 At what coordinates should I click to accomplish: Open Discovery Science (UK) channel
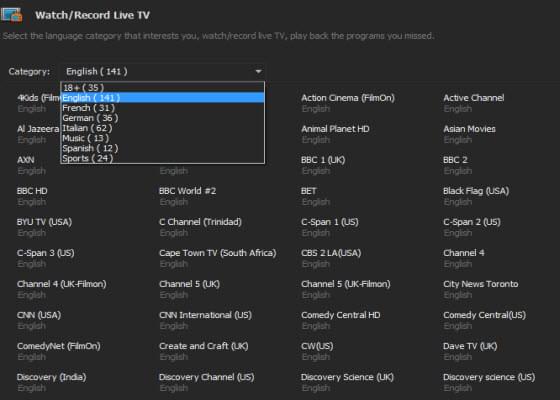pyautogui.click(x=347, y=378)
